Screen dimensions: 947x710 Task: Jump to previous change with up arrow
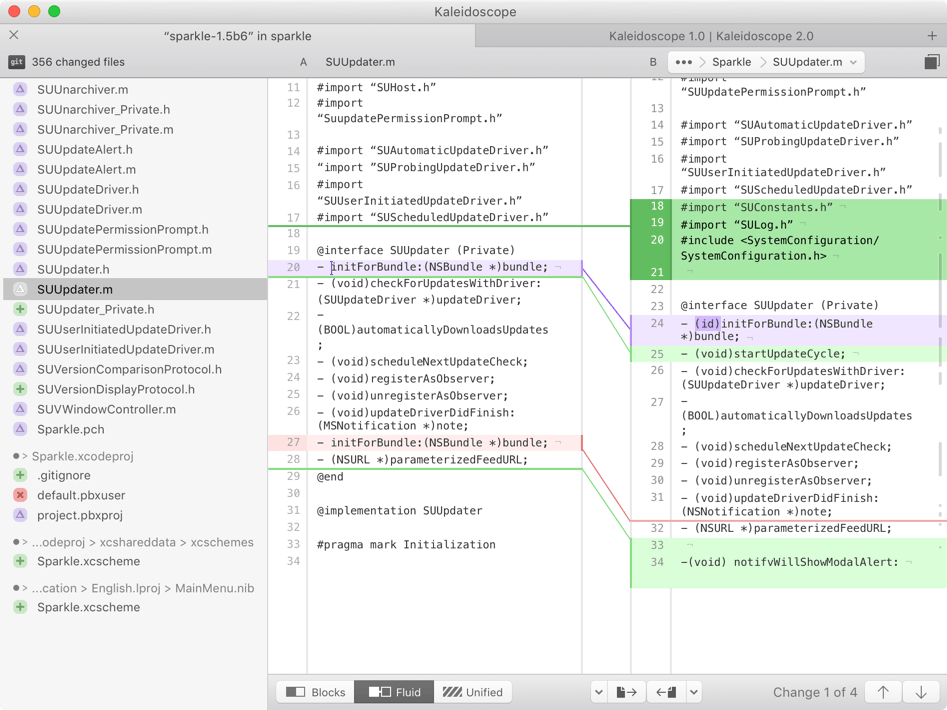[883, 692]
